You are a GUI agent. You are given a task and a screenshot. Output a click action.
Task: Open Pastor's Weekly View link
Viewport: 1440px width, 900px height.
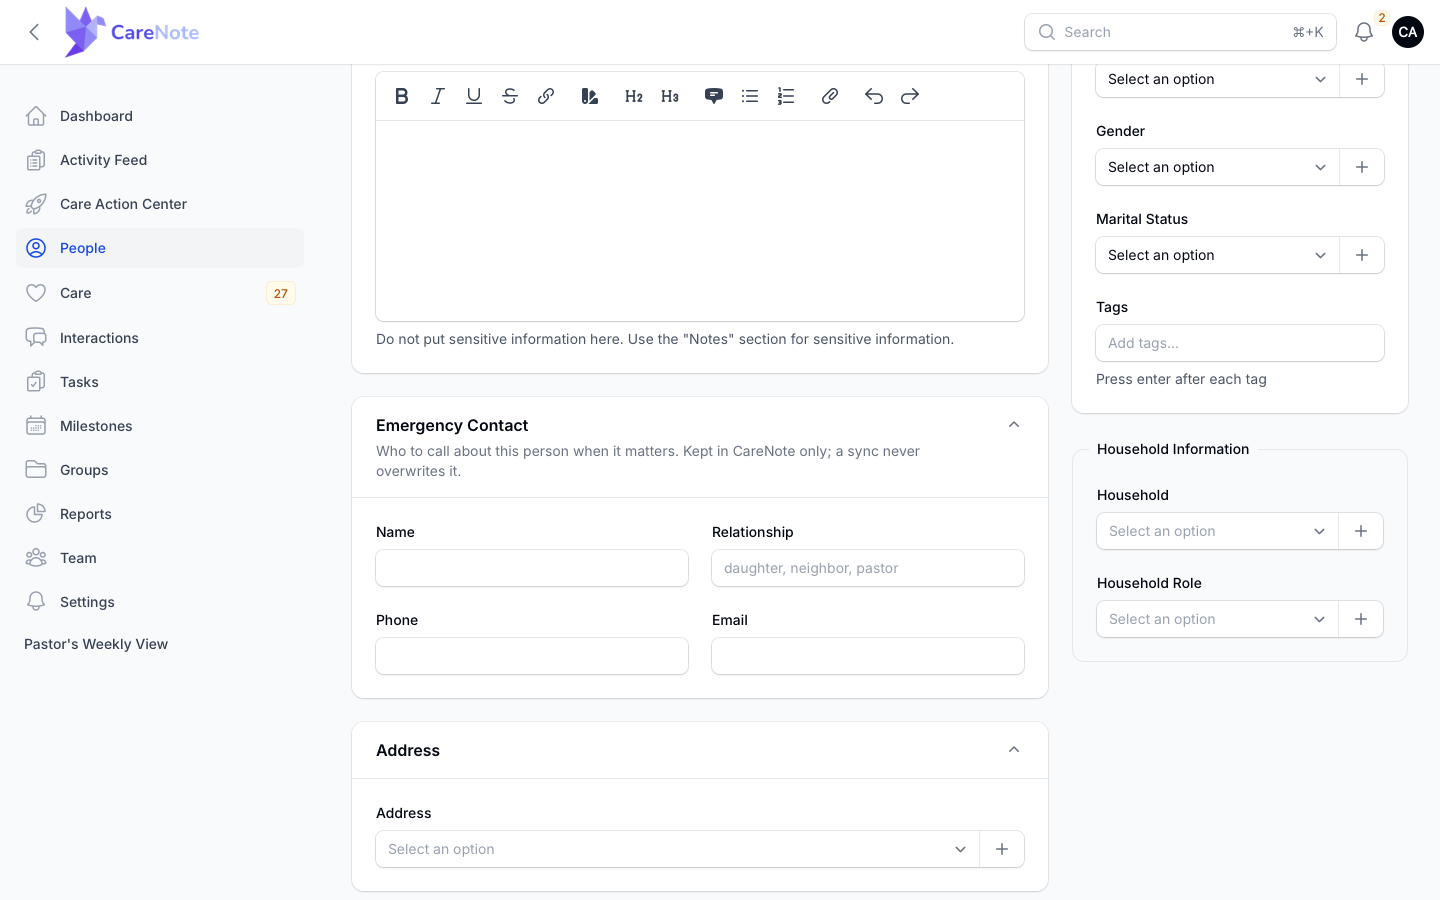point(96,644)
